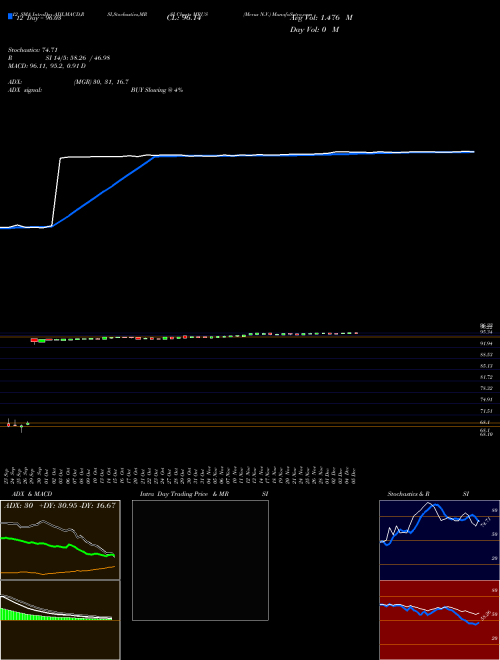500x660 pixels.
Task: Click the 74.91 price axis label
Action: [486, 399]
